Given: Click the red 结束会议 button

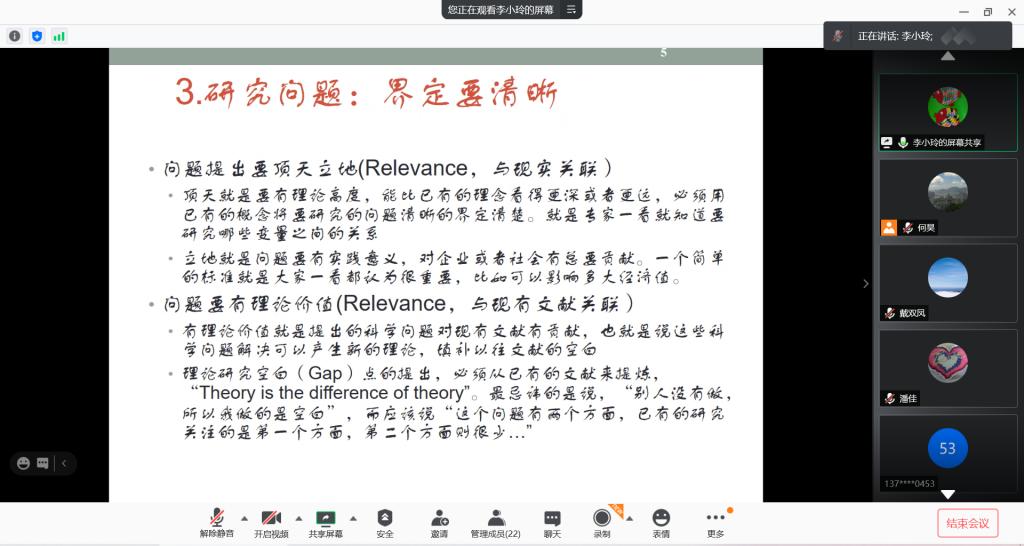Looking at the screenshot, I should tap(967, 523).
